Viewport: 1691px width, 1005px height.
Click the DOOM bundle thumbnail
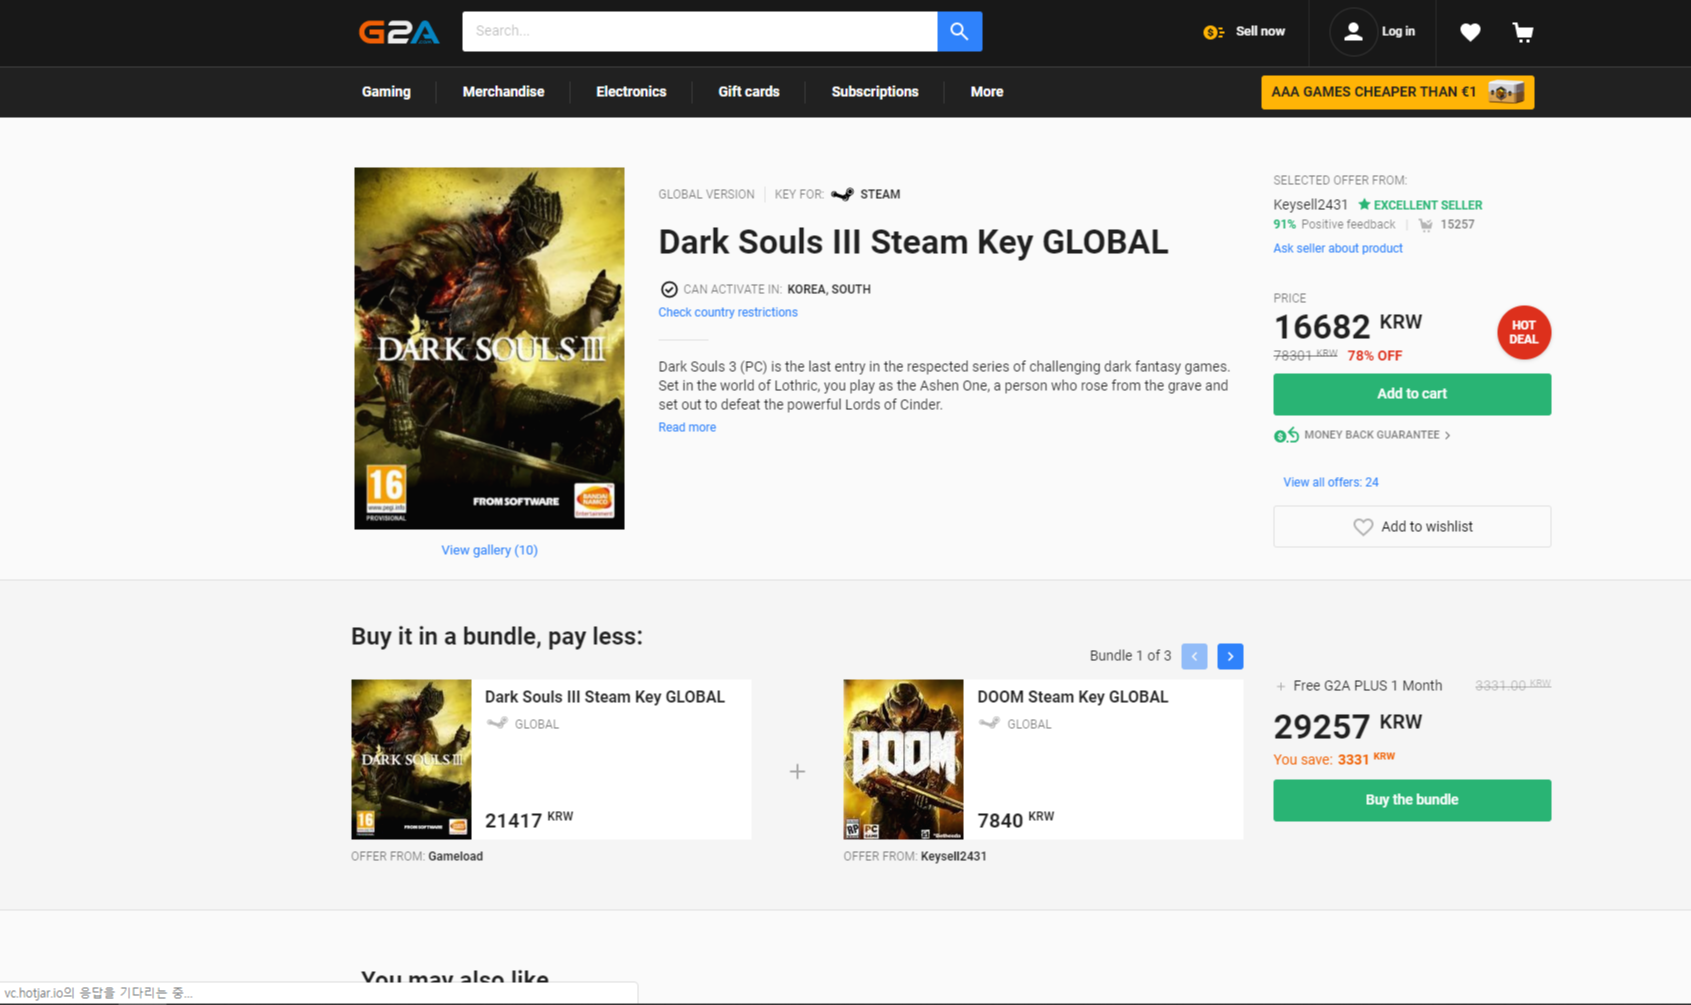[x=903, y=759]
